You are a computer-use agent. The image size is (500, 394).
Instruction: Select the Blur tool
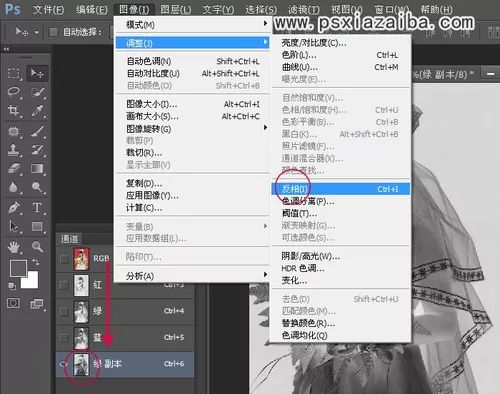click(x=13, y=187)
